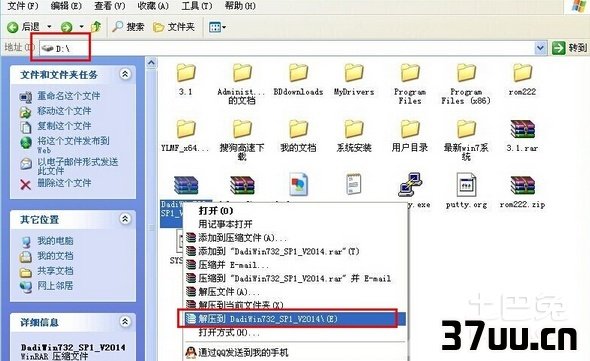Choose 添加到 "DadiWin732_SP1_V2014.rar"(T)
Screen dimensions: 590x361
[x=295, y=251]
